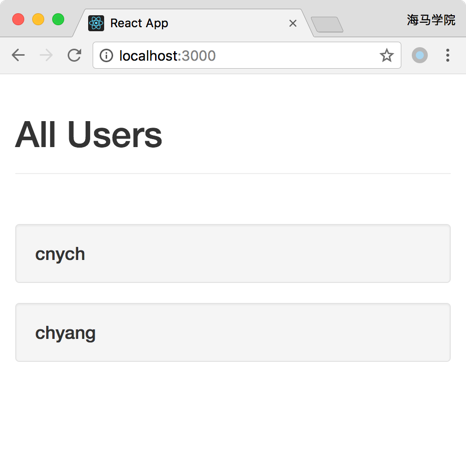Bookmark this page with the star
This screenshot has width=466, height=468.
[x=387, y=55]
